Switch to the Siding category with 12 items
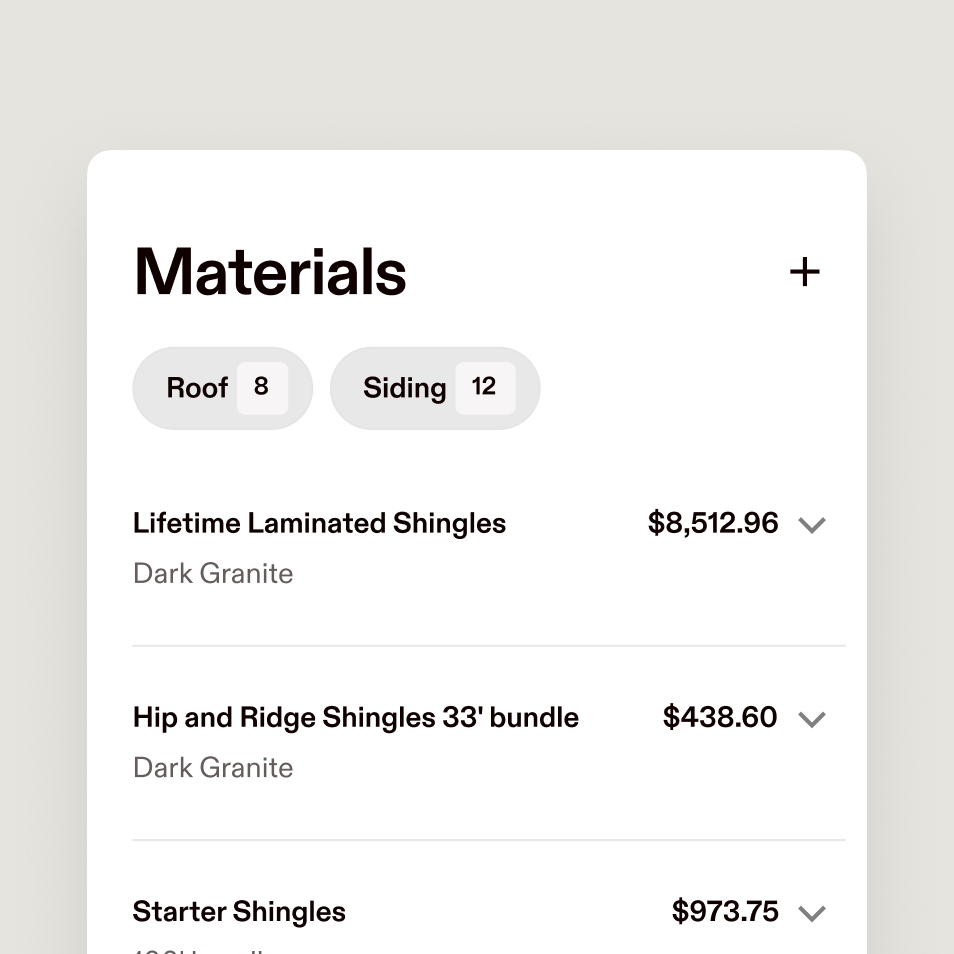Image resolution: width=954 pixels, height=954 pixels. 434,387
